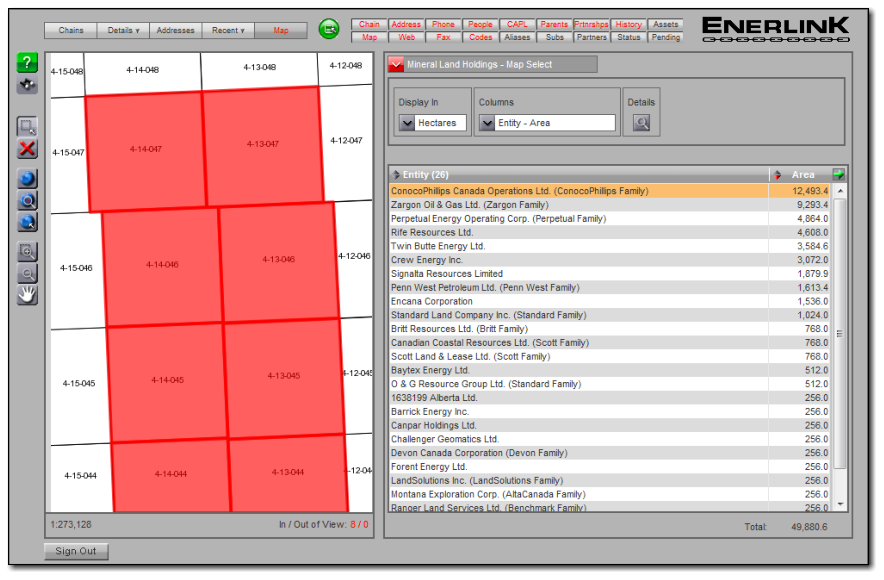Expand the Recent dropdown menu
884x580 pixels.
[x=228, y=30]
